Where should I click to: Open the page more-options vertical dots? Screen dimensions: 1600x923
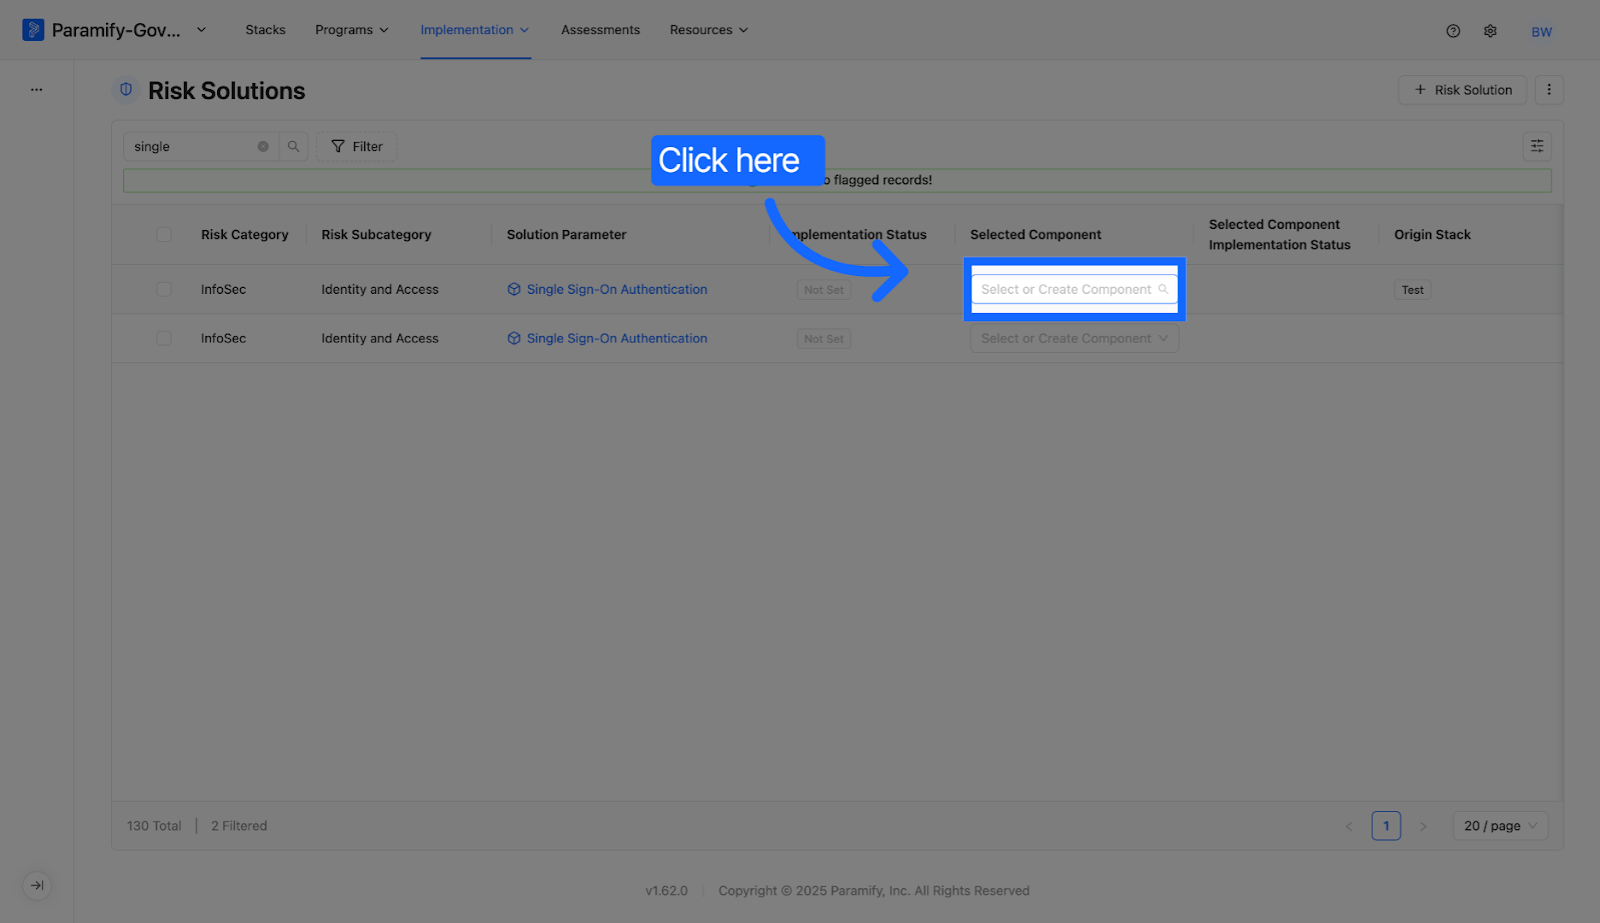pyautogui.click(x=1549, y=90)
